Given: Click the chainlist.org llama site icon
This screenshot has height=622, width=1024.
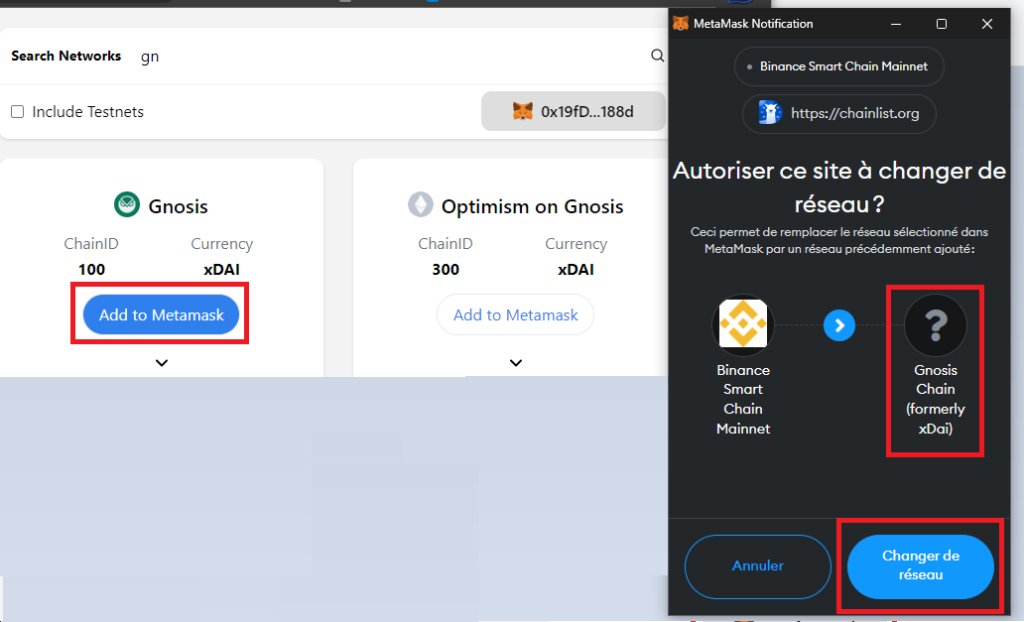Looking at the screenshot, I should click(770, 112).
